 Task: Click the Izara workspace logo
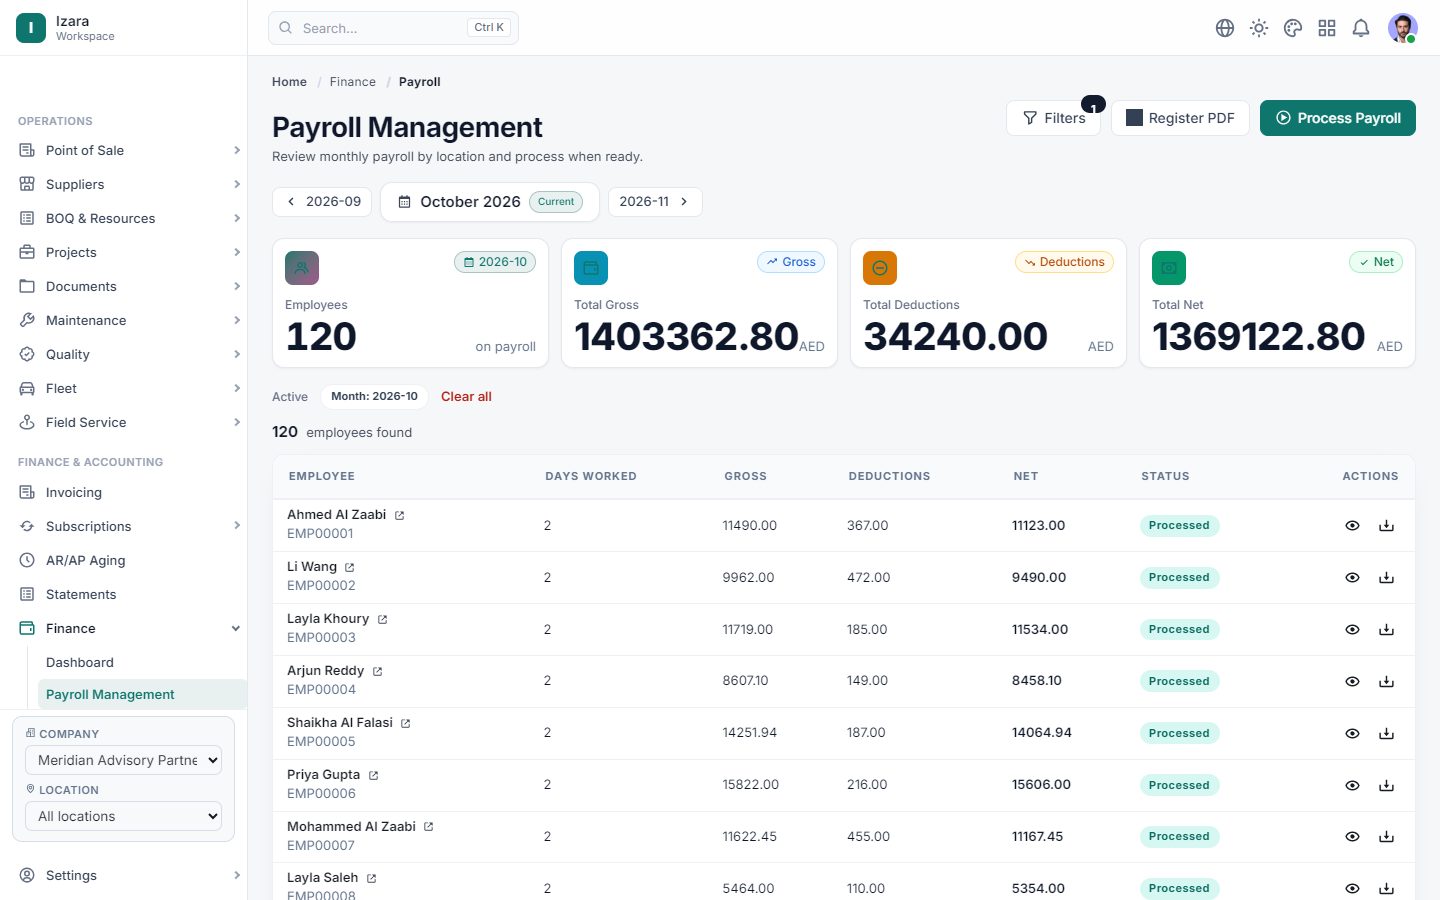(x=31, y=28)
